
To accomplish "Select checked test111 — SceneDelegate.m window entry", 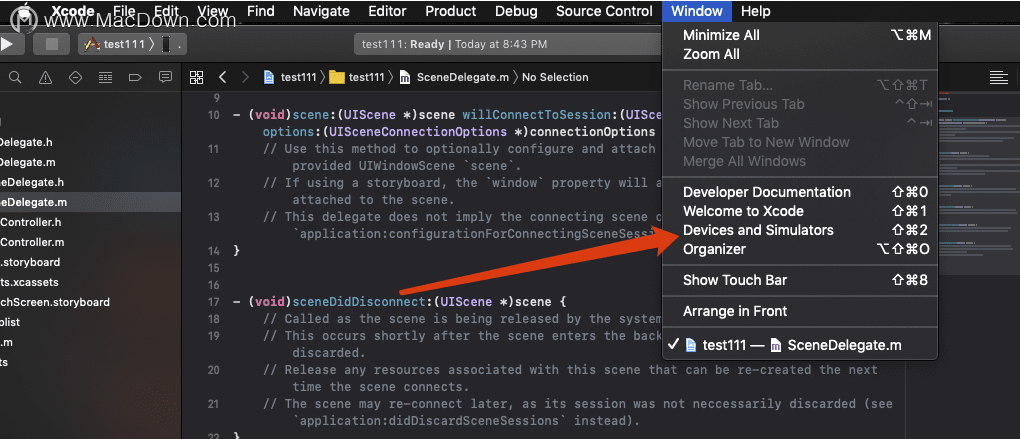I will [800, 345].
